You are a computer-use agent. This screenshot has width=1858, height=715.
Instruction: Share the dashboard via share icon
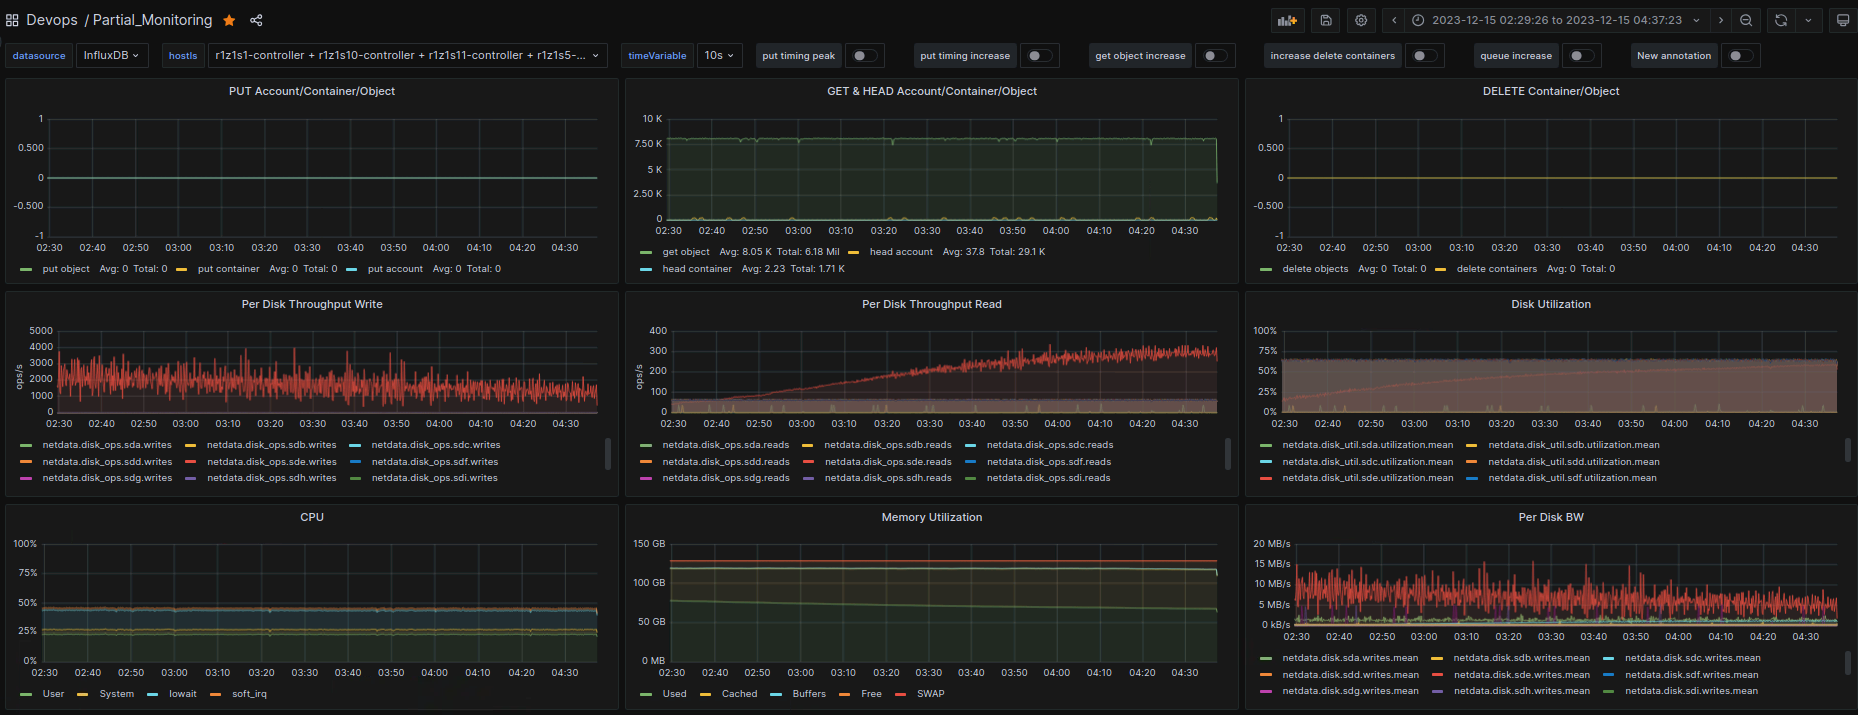pyautogui.click(x=256, y=20)
